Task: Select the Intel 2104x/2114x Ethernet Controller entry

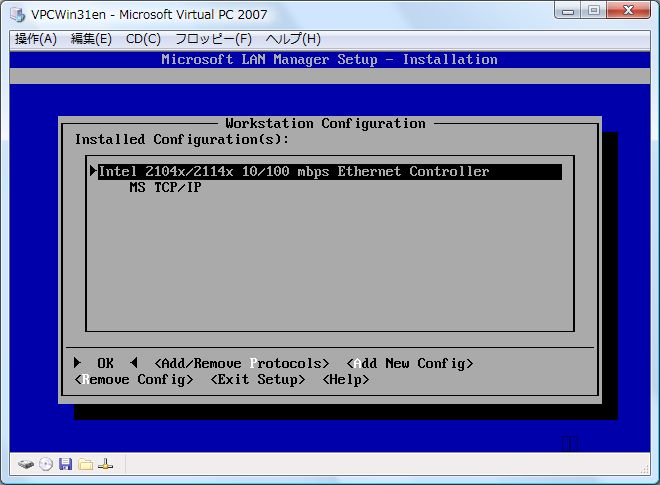Action: point(330,172)
